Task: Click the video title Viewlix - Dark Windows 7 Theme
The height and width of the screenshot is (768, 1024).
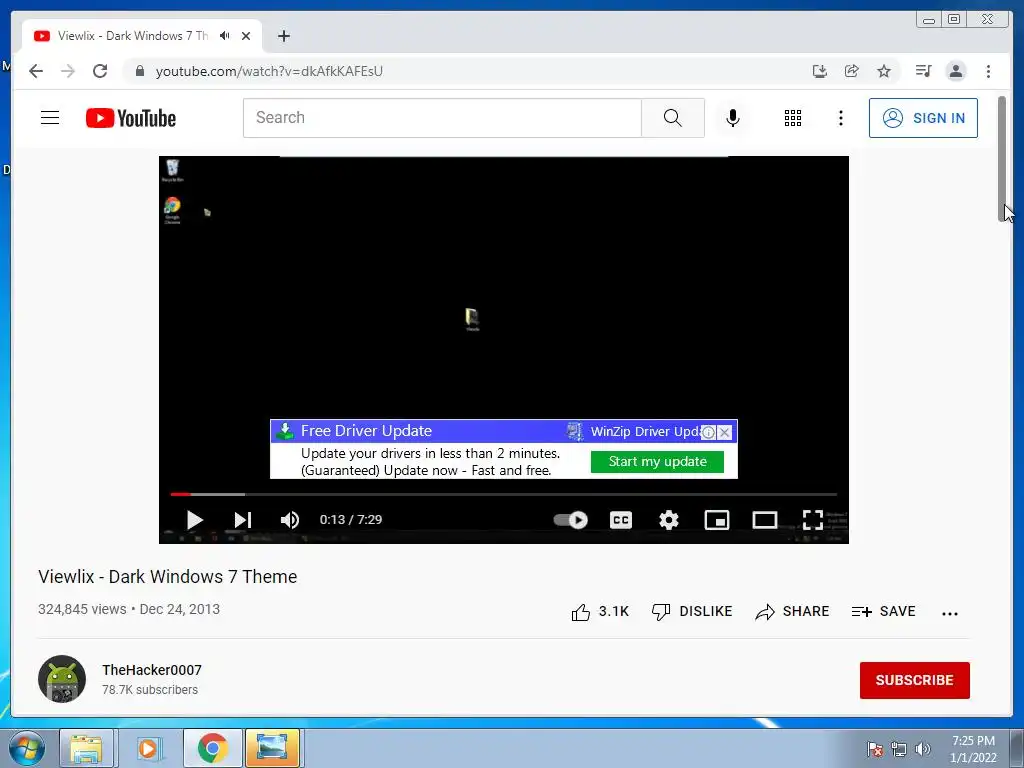Action: [168, 577]
